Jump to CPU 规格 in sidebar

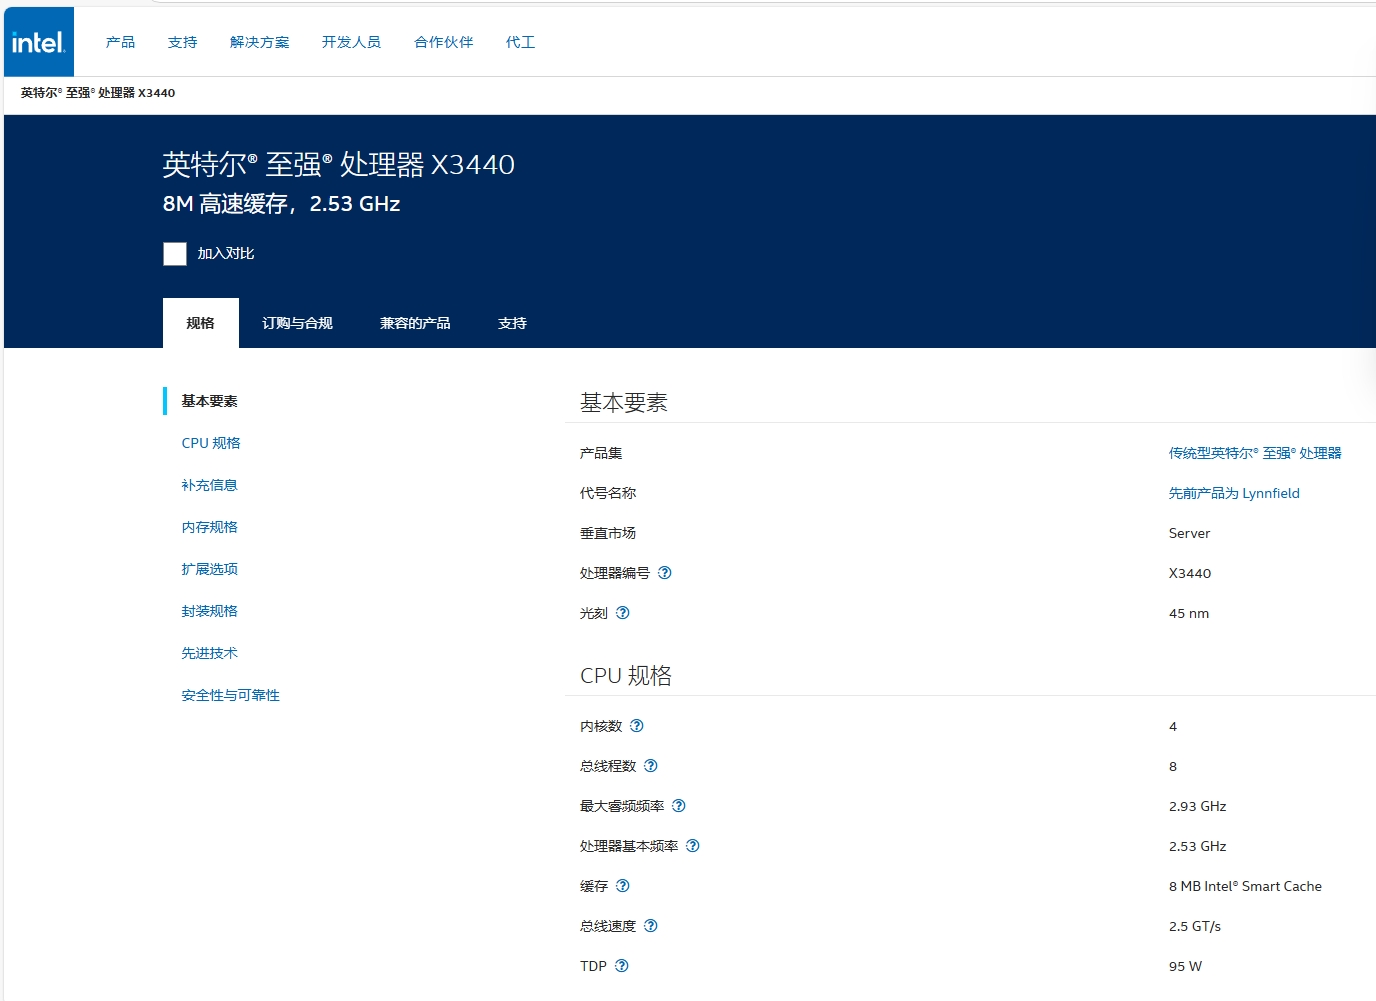(x=211, y=443)
